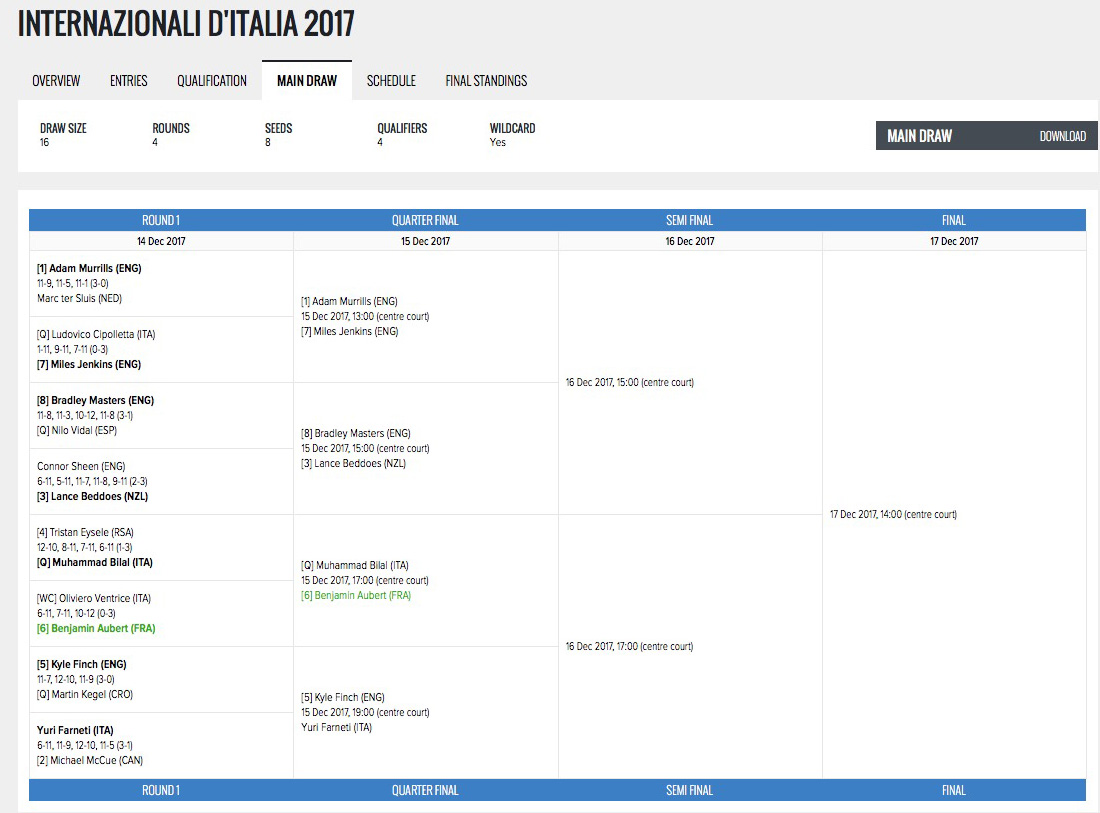Image resolution: width=1100 pixels, height=813 pixels.
Task: View the Final Standings tab
Action: click(486, 81)
